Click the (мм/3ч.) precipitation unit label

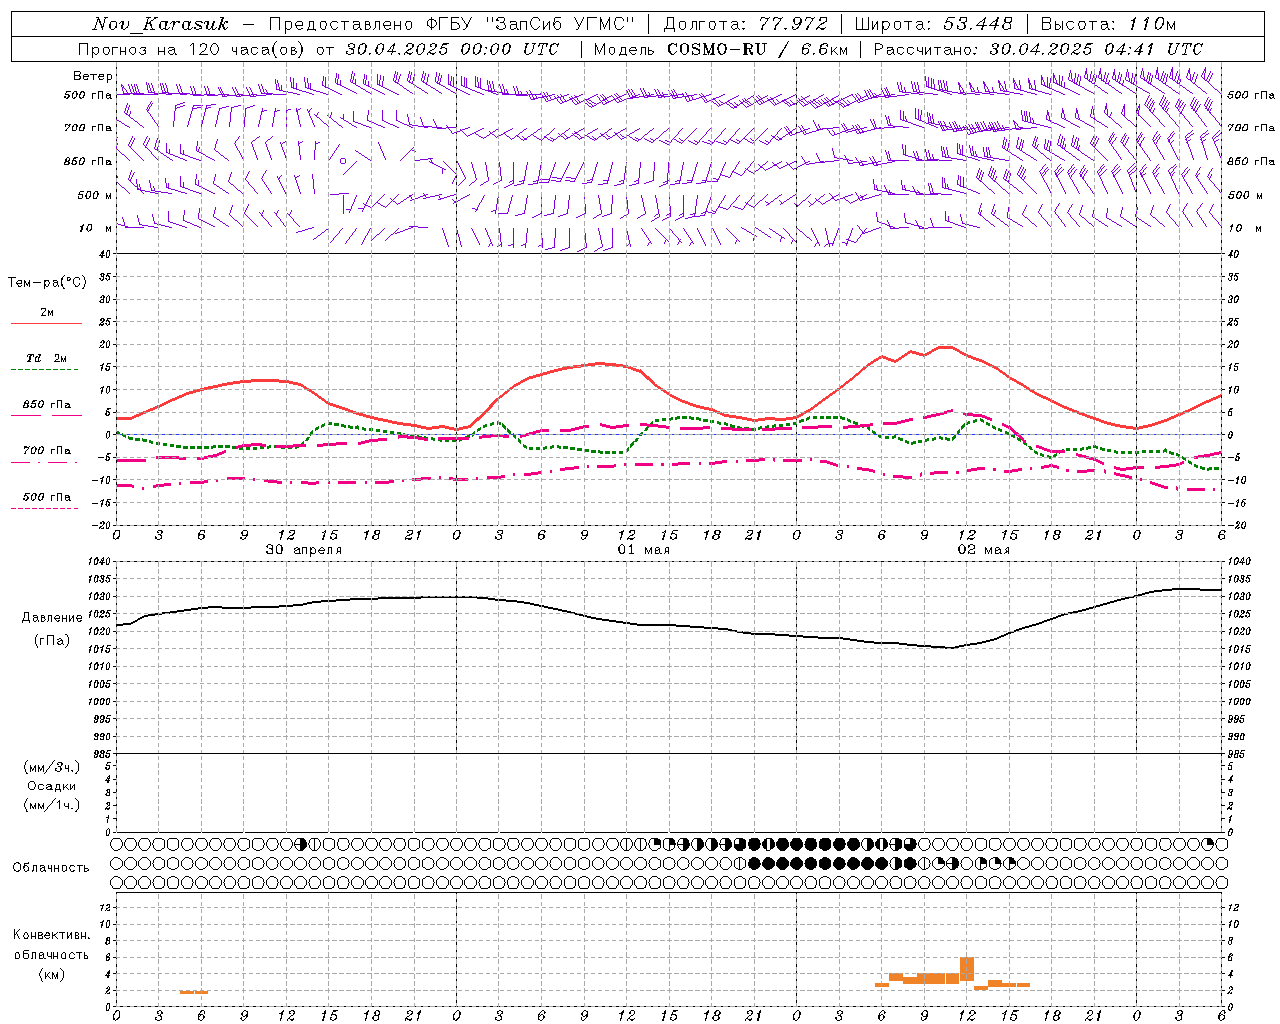click(x=52, y=767)
